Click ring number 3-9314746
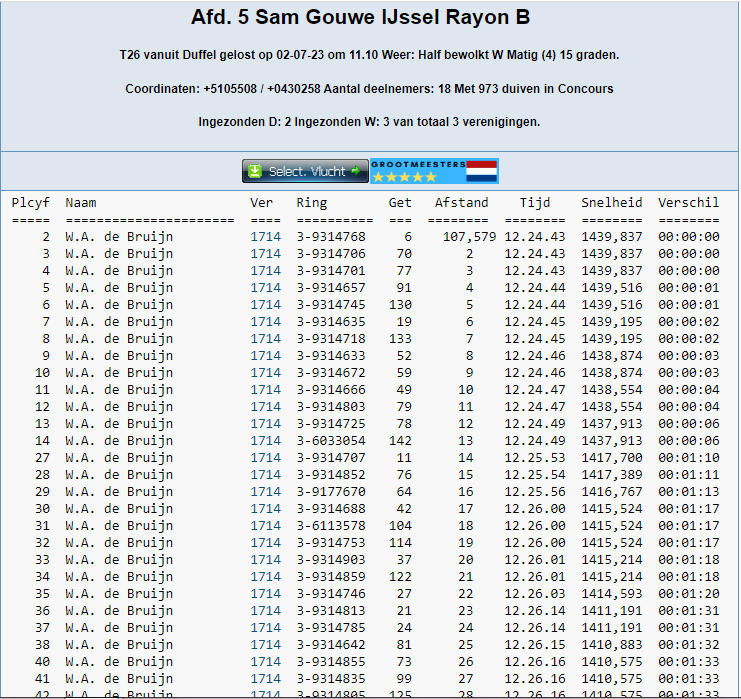This screenshot has height=699, width=741. 331,594
